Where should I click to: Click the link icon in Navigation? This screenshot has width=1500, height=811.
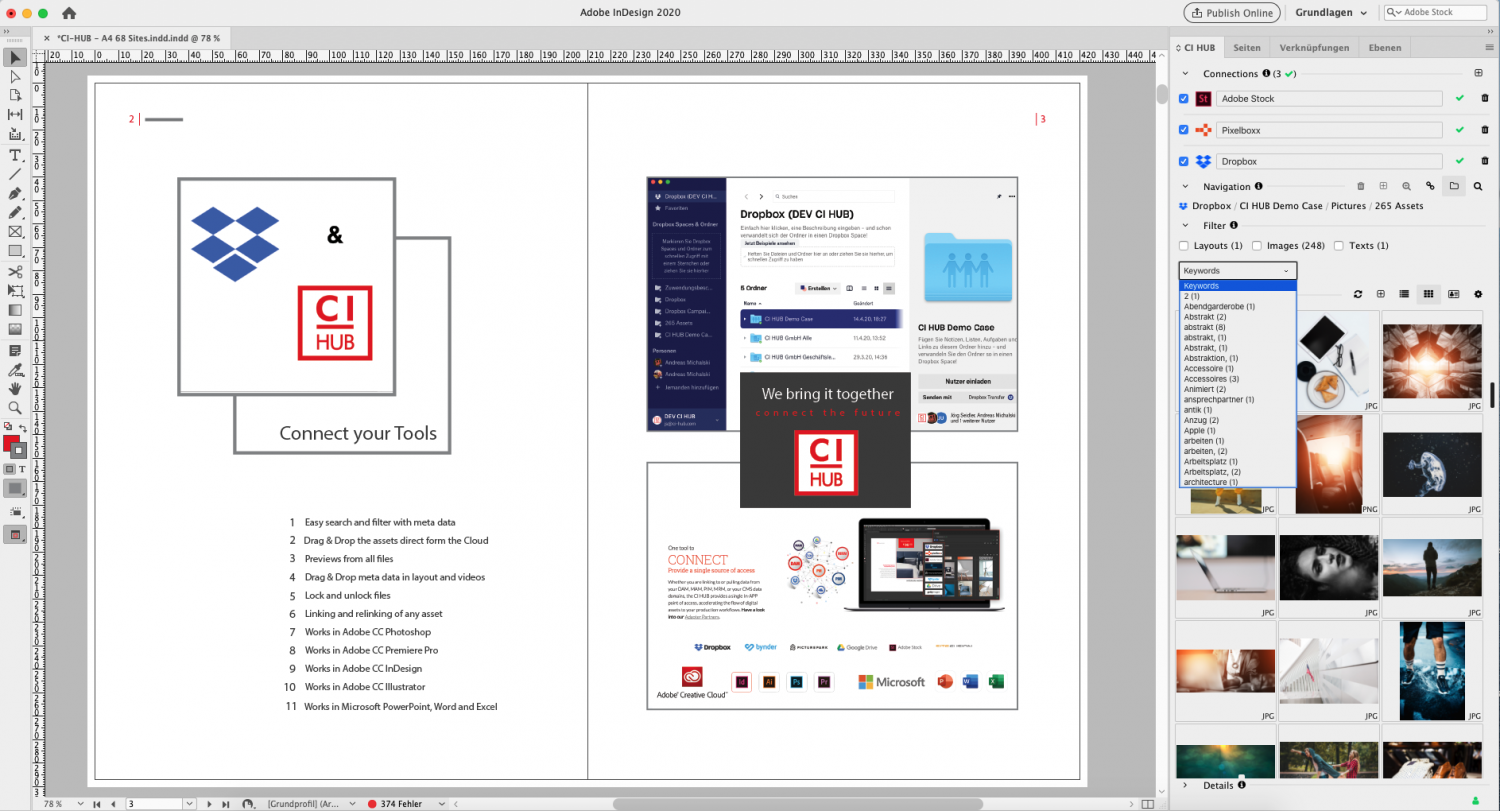click(x=1430, y=186)
